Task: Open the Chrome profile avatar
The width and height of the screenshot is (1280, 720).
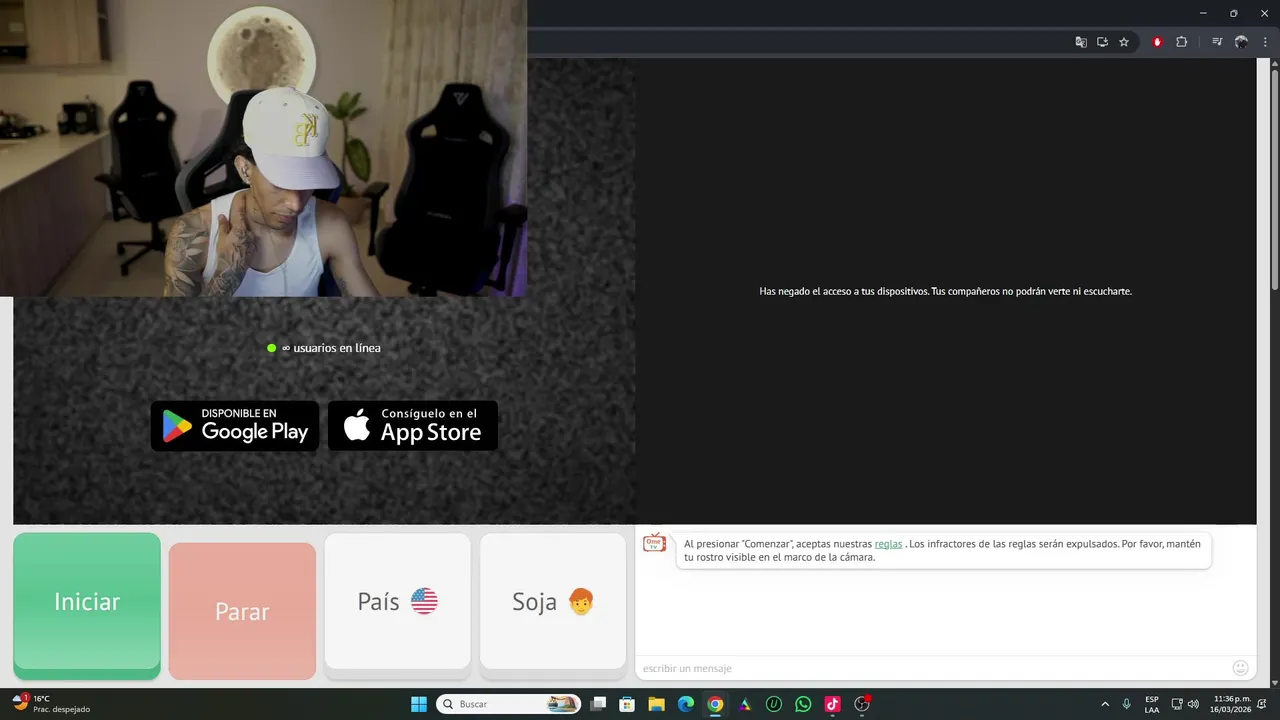Action: pos(1242,42)
